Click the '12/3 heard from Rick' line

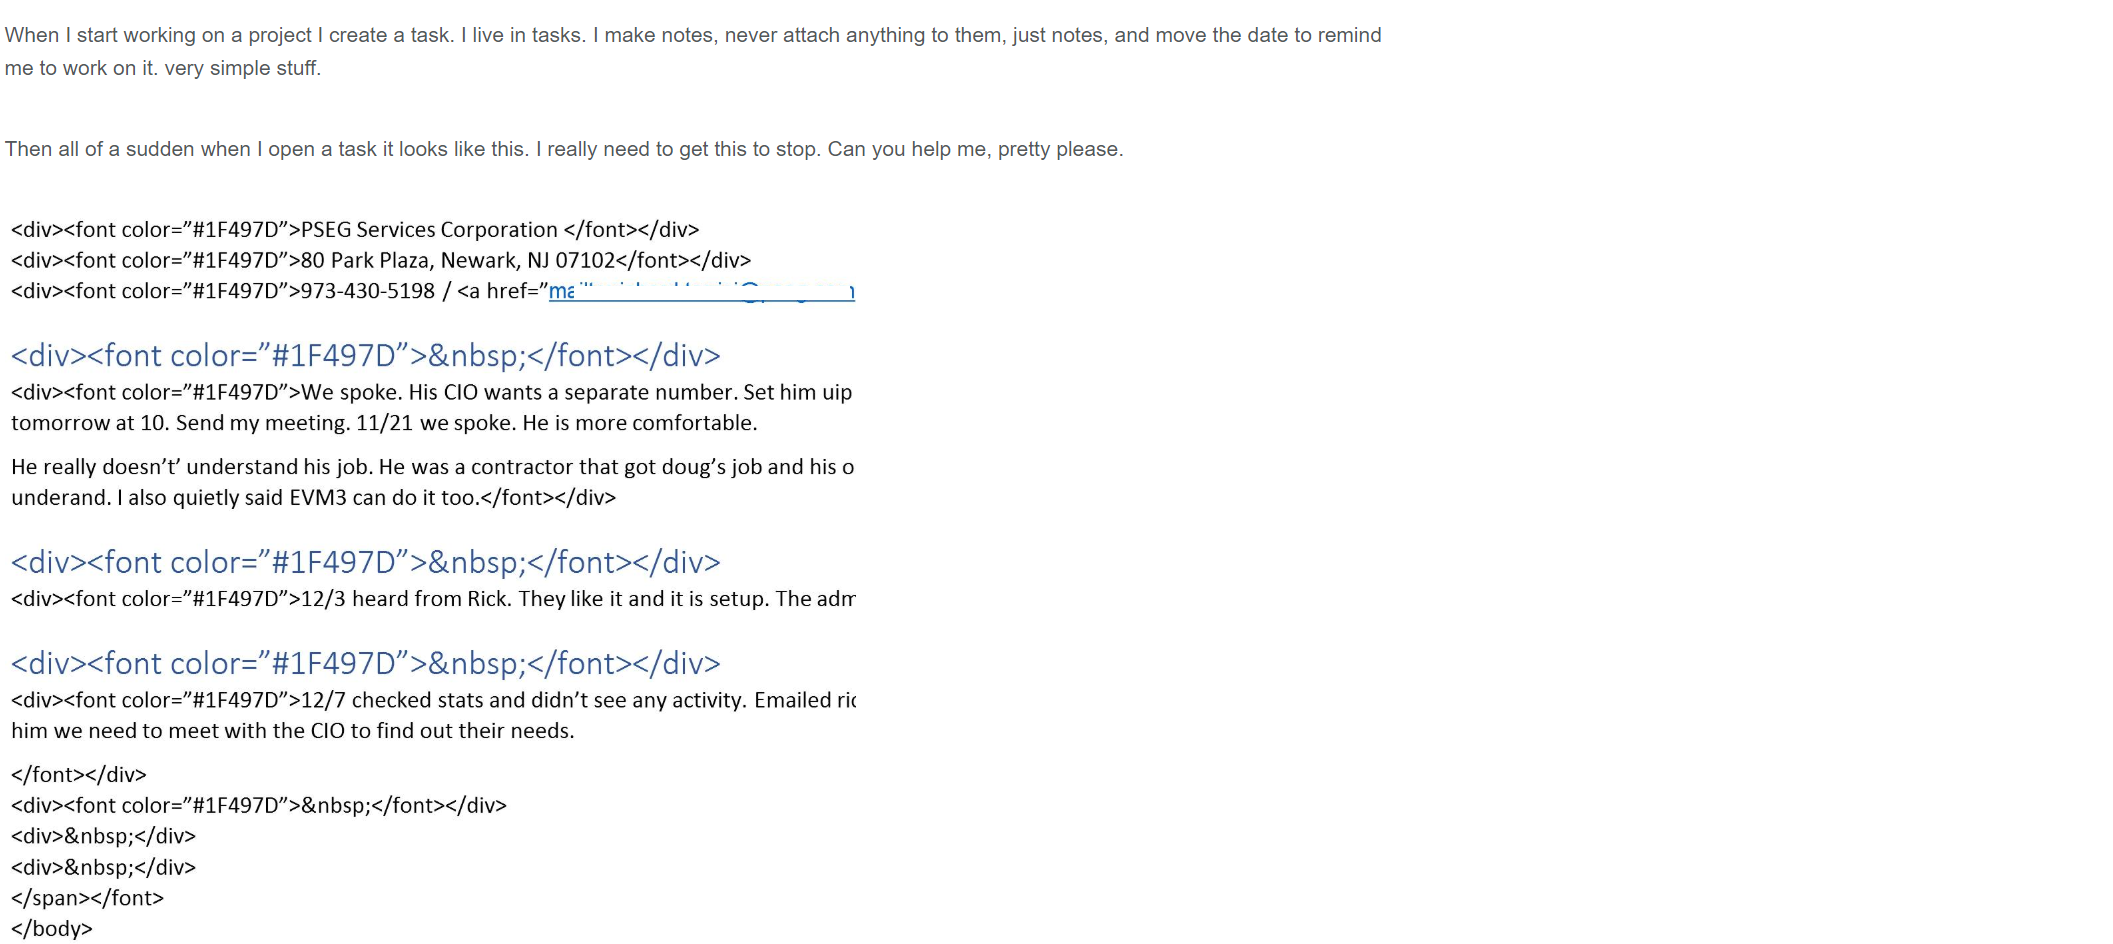[433, 599]
